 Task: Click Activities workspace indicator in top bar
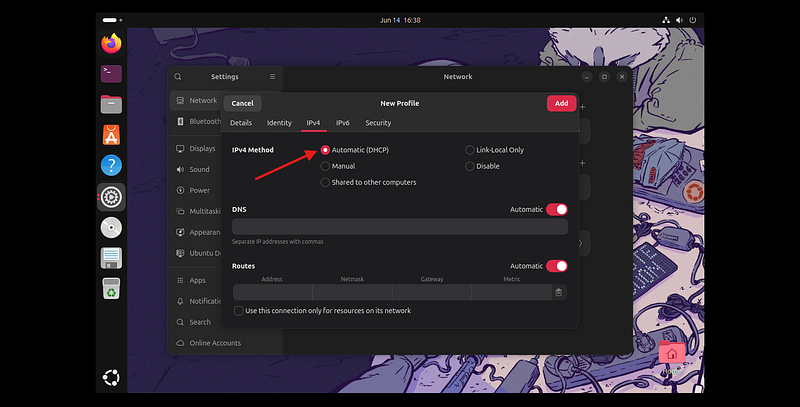click(112, 20)
